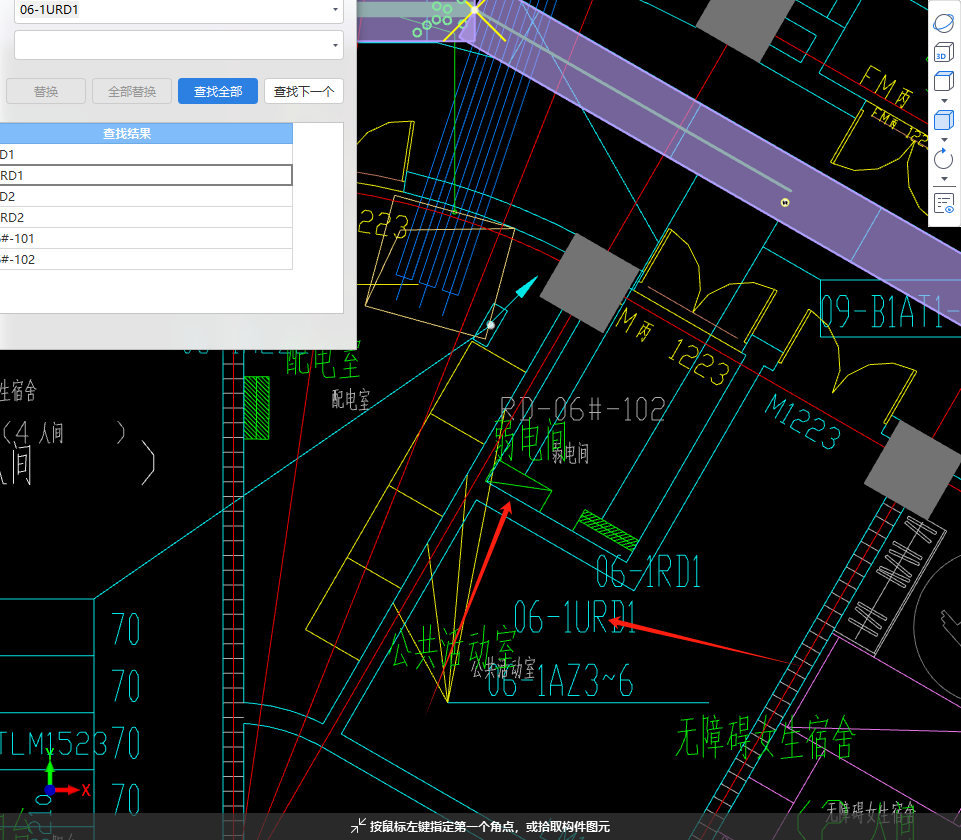Viewport: 961px width, 840px height.
Task: Click the circular rotate view icon
Action: coord(943,159)
